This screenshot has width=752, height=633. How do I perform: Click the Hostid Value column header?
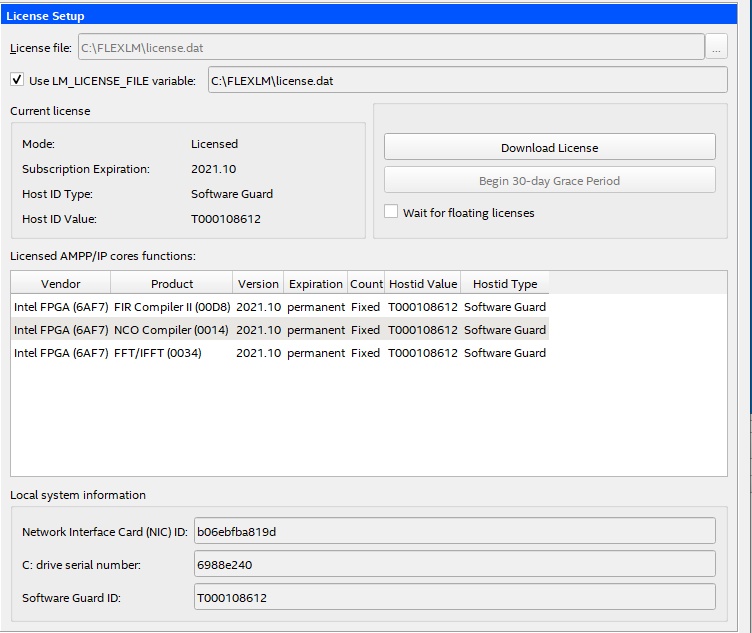tap(422, 284)
